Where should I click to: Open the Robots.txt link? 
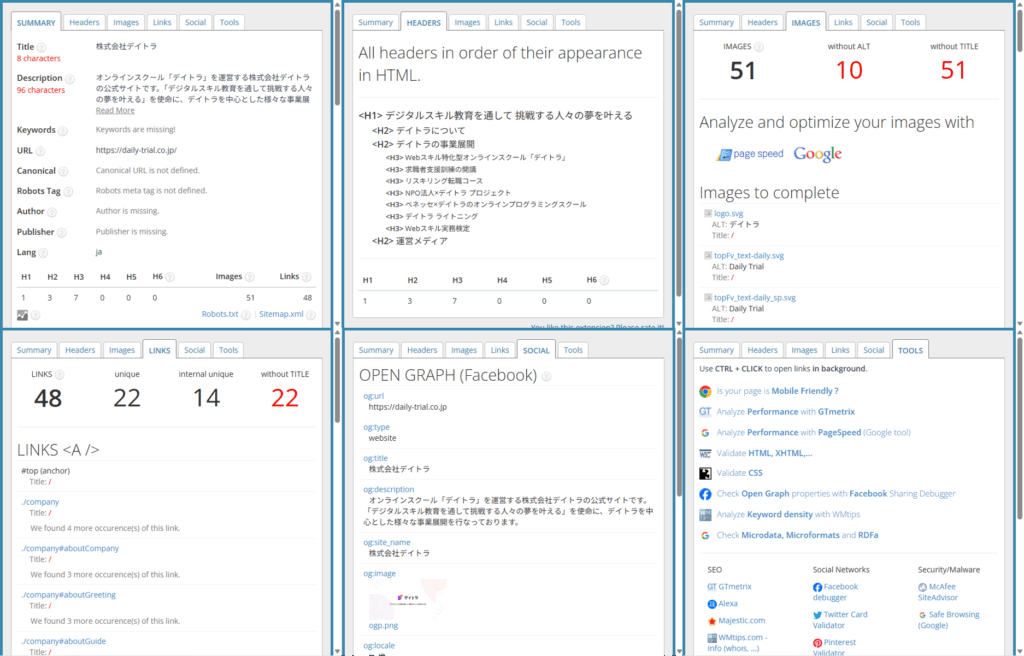[219, 314]
